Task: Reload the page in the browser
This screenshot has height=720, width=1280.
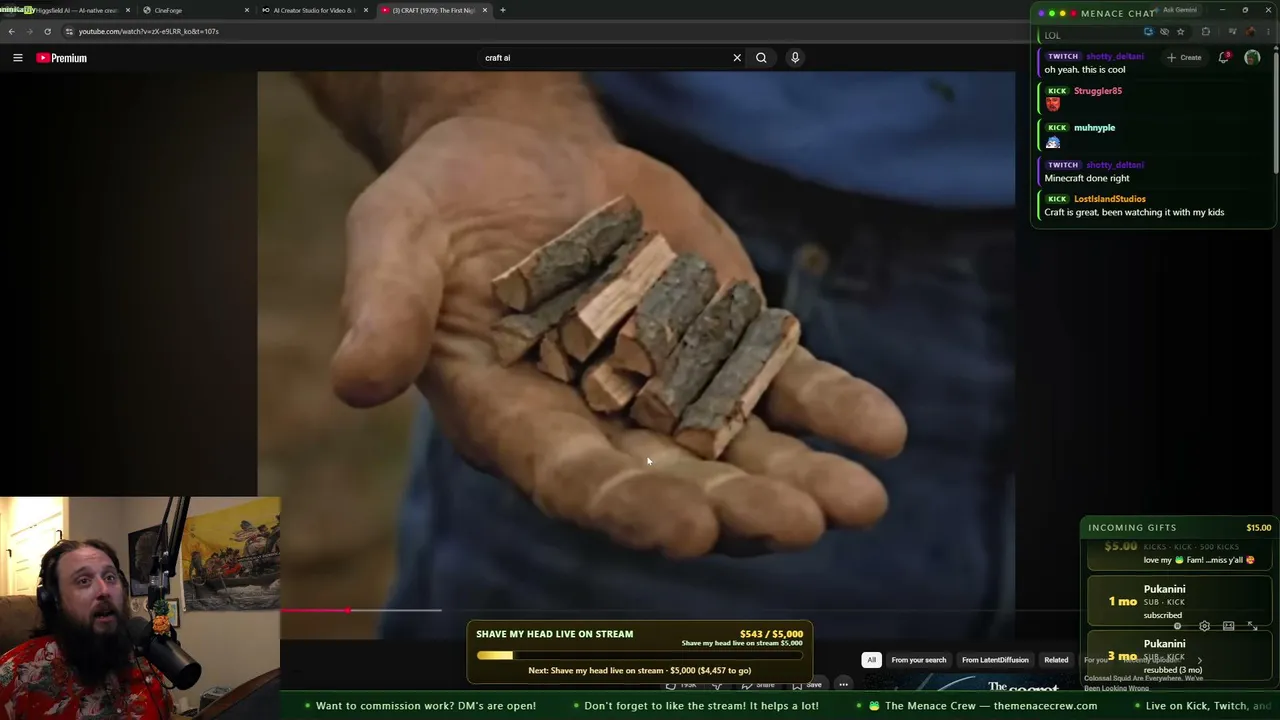Action: tap(47, 31)
